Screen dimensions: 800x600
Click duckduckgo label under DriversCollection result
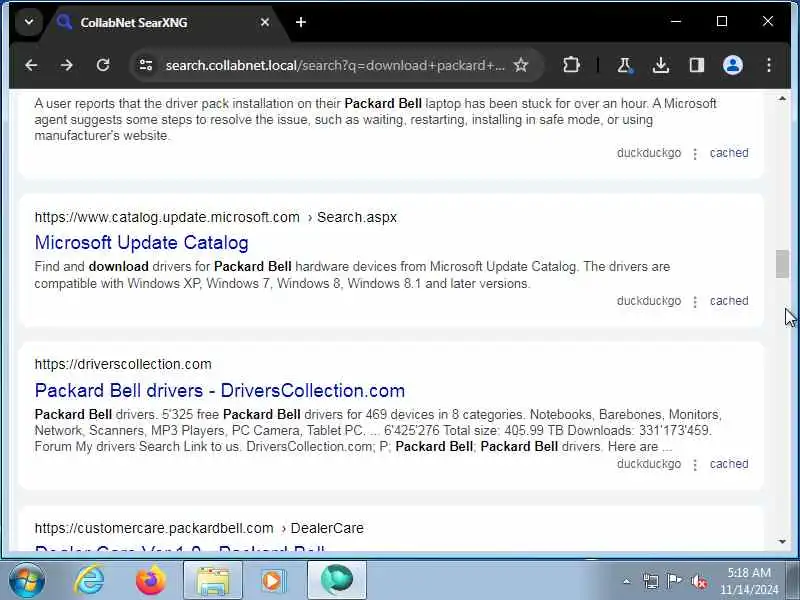pos(648,464)
